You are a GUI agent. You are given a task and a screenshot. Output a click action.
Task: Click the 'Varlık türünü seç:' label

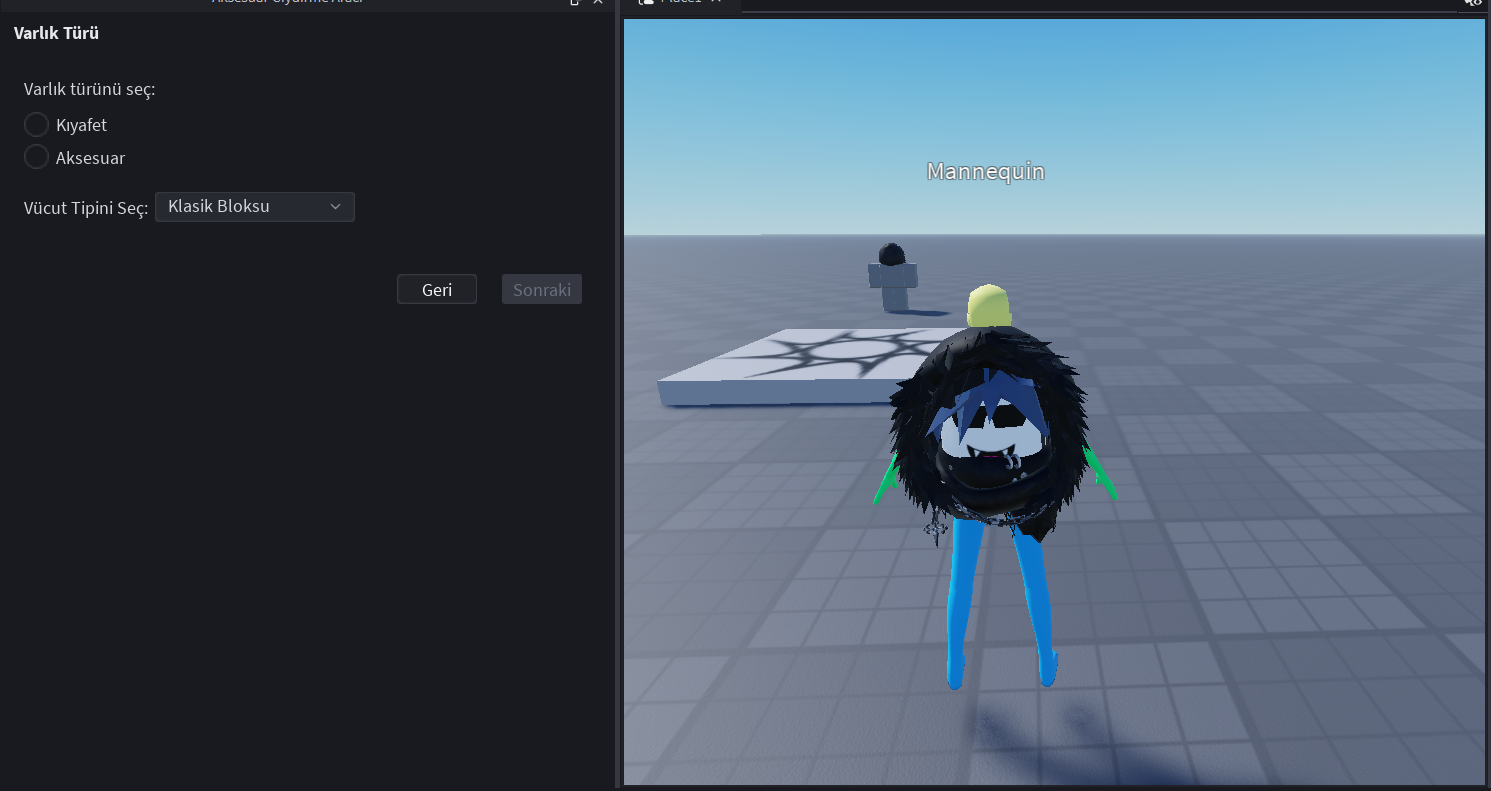[x=89, y=89]
